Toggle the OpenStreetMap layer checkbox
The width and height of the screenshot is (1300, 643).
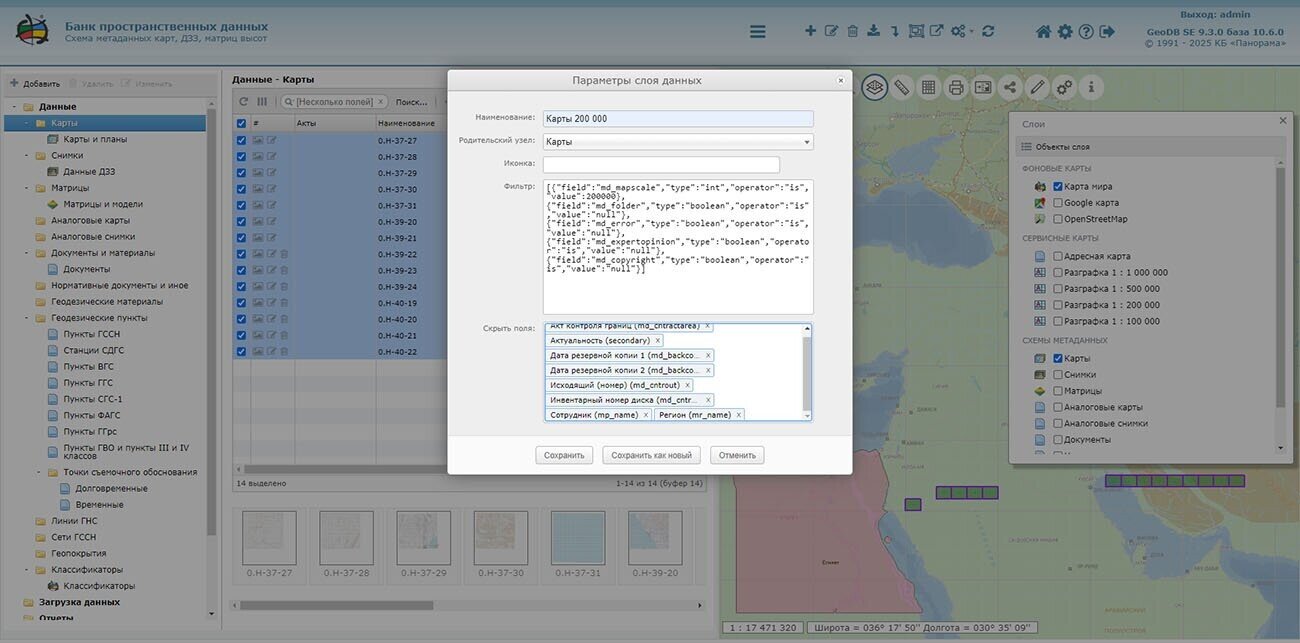pyautogui.click(x=1058, y=219)
